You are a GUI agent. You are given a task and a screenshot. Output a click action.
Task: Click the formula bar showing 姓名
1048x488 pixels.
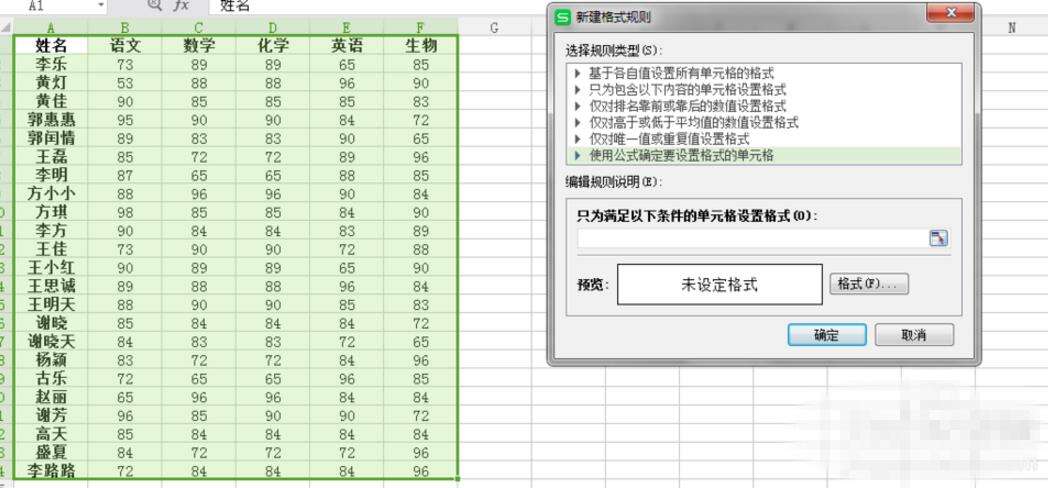tap(628, 6)
